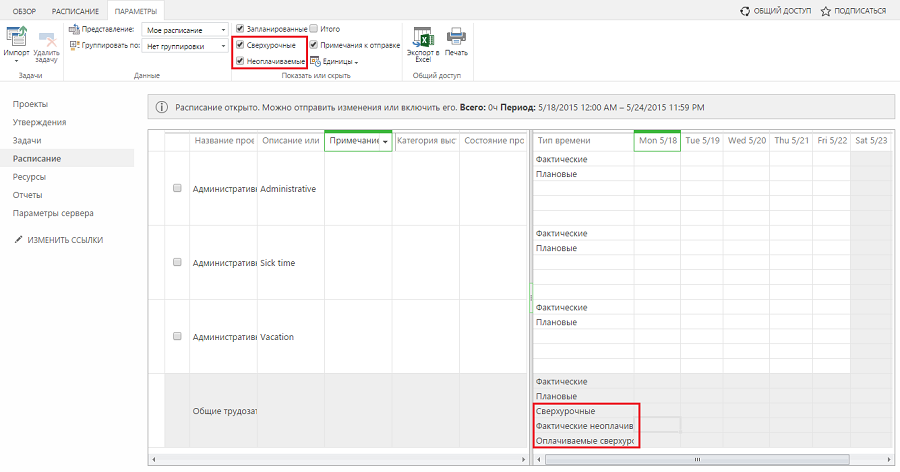Click the right grid scrollbar right arrow
The height and width of the screenshot is (472, 900).
[x=889, y=459]
